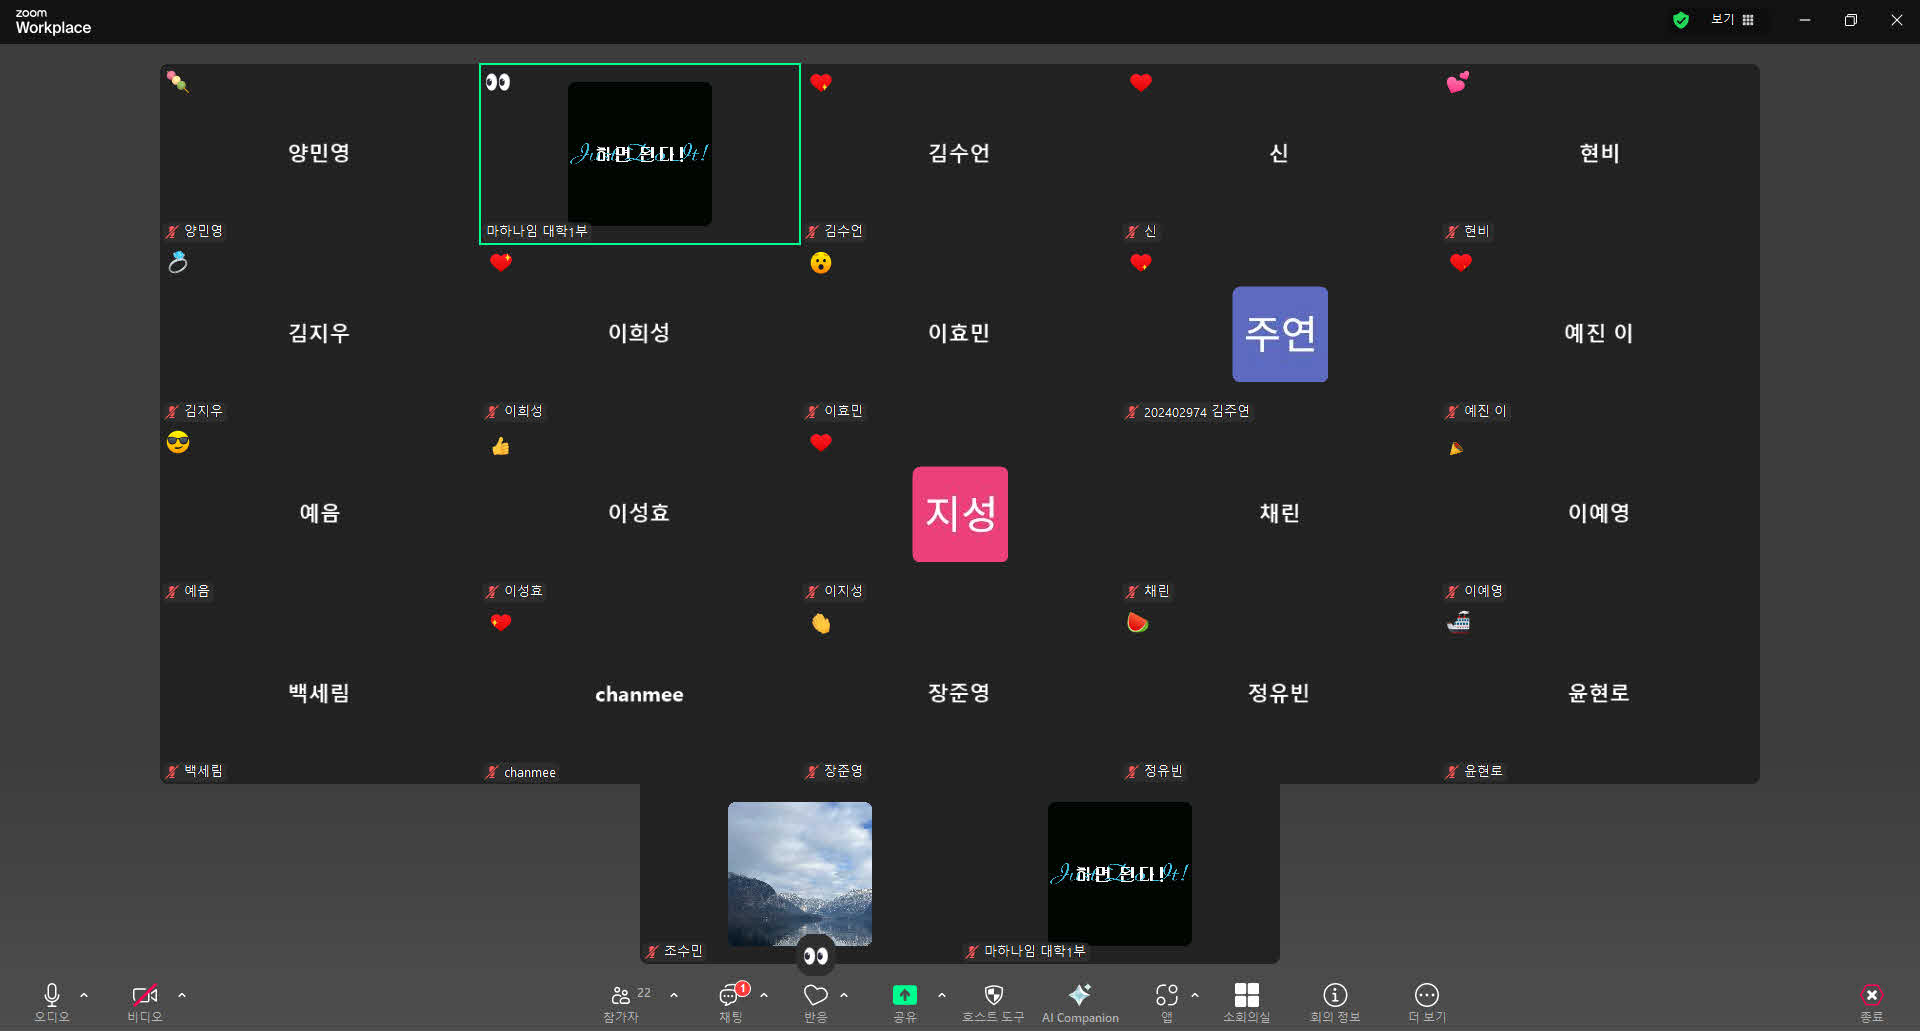Select the highlighted 마하나임 대학1부 video tile
This screenshot has width=1920, height=1032.
tap(640, 154)
